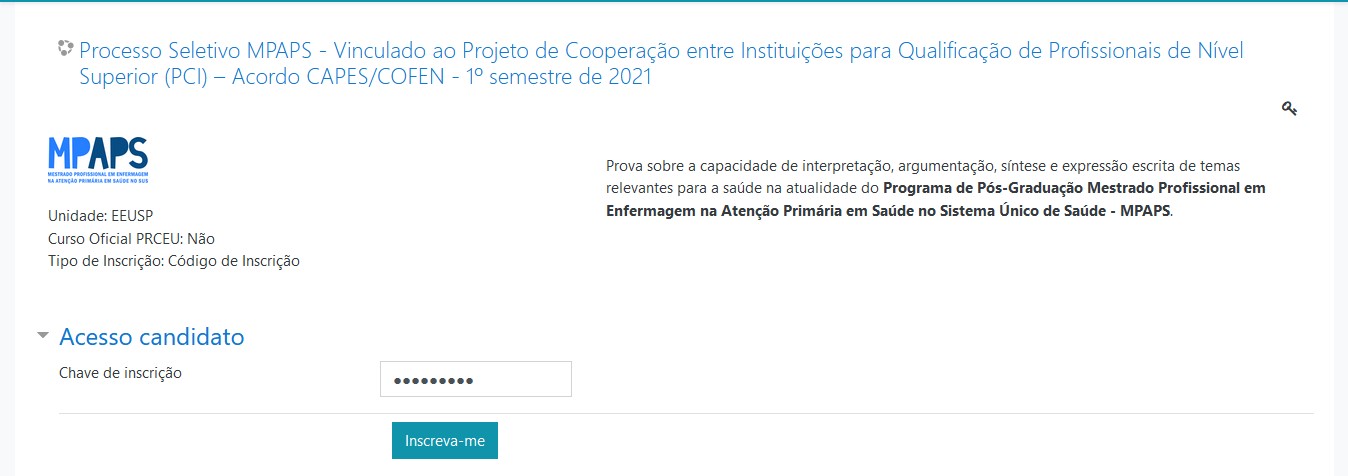Click the small subtitle text under MPAPS logo
1348x476 pixels.
(x=98, y=178)
